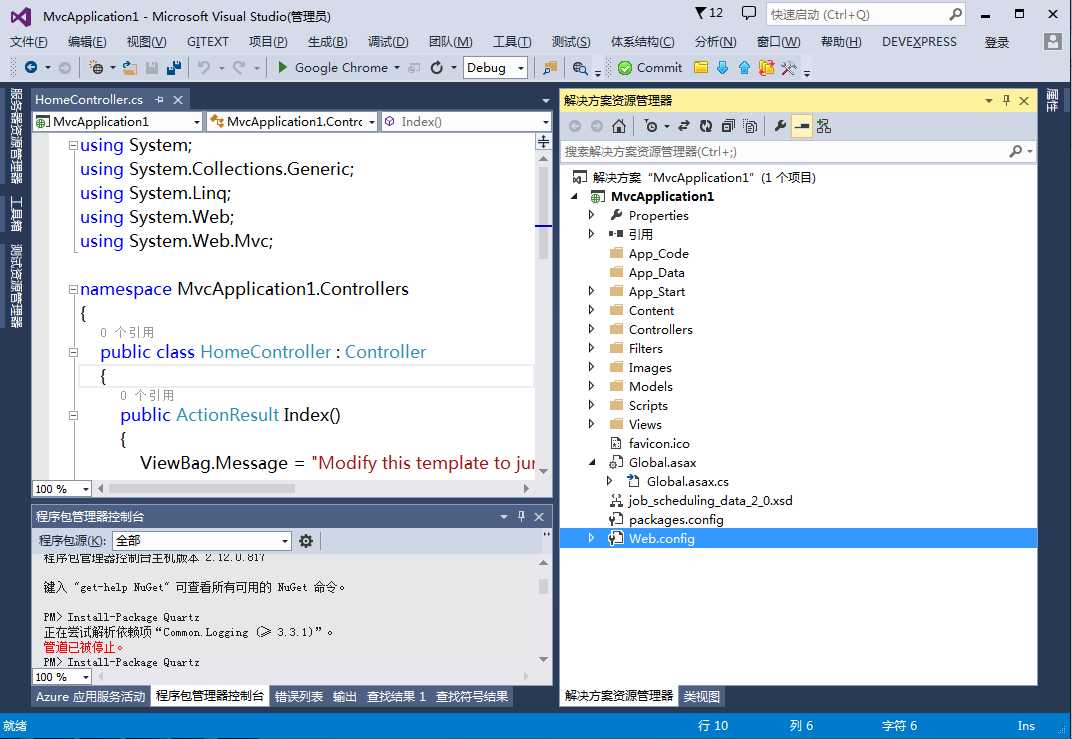Screen dimensions: 1072x739
Task: Click the globe magnifier browser icon
Action: pos(580,68)
